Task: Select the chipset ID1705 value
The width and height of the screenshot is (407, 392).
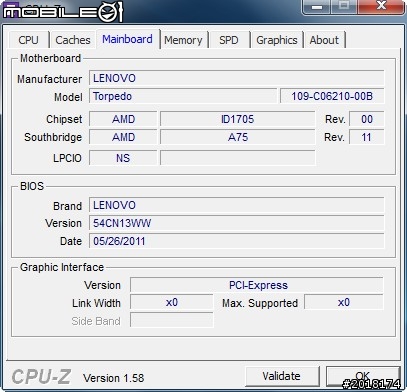Action: click(x=237, y=119)
